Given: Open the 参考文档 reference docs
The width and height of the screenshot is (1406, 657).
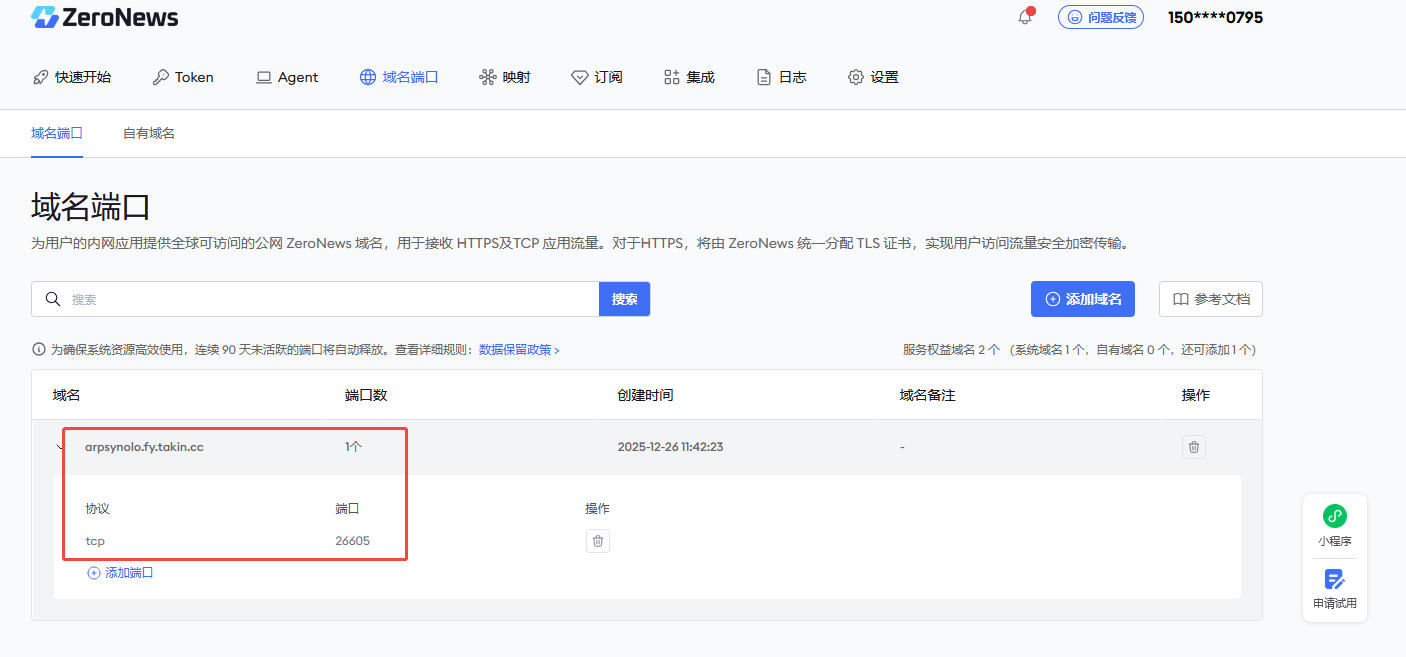Looking at the screenshot, I should tap(1210, 299).
